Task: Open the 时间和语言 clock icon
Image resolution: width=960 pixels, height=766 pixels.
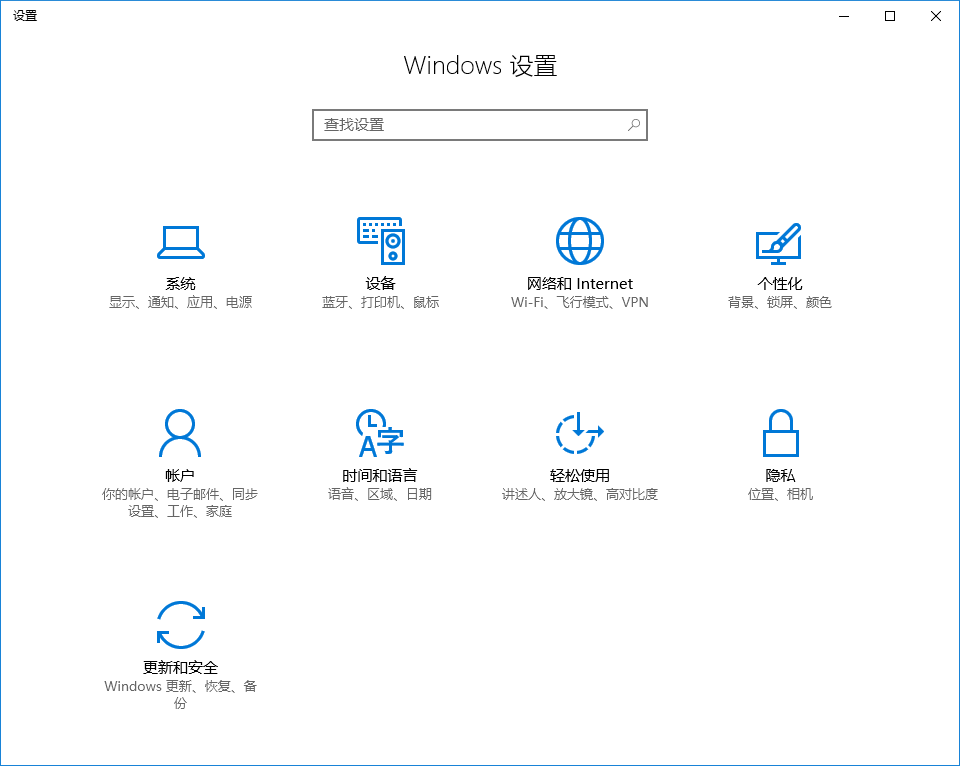Action: (x=380, y=433)
